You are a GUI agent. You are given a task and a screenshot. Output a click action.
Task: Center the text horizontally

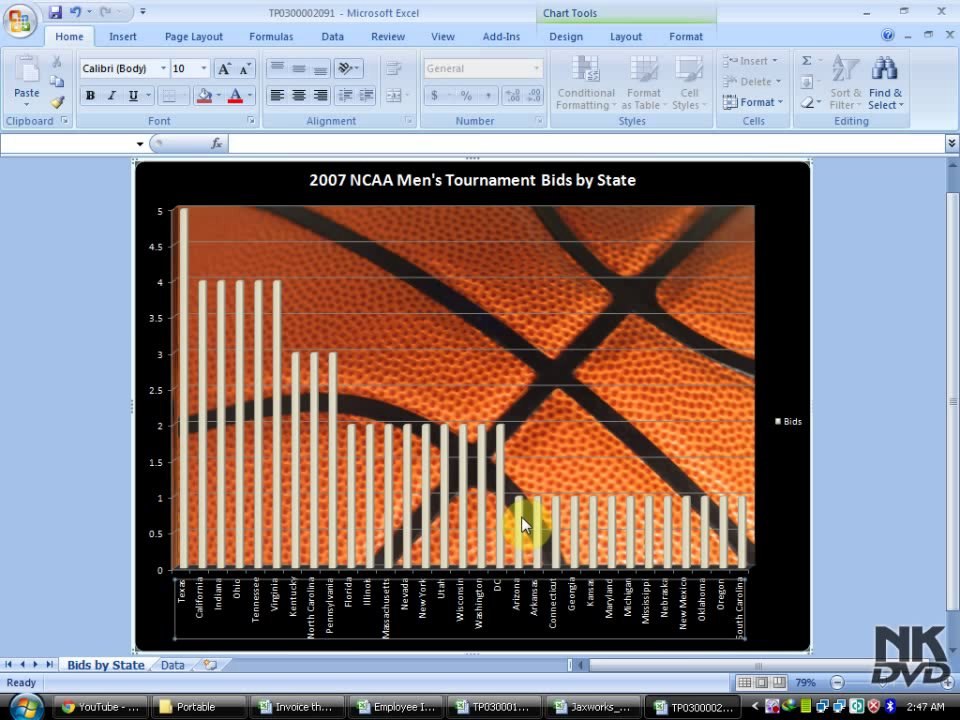coord(299,96)
